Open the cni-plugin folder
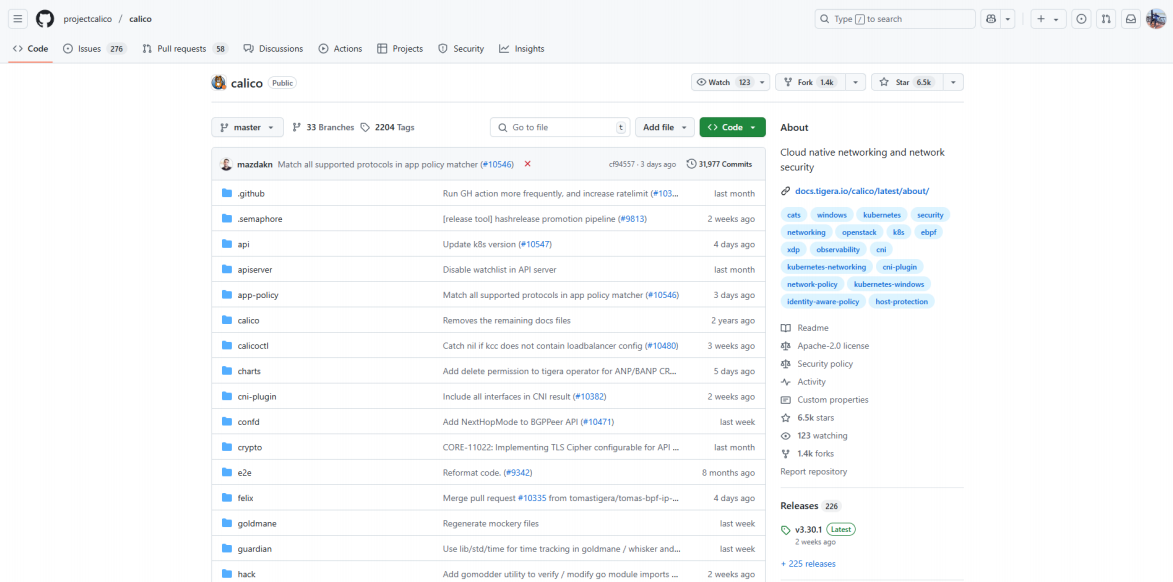Viewport: 1173px width, 582px height. click(257, 396)
